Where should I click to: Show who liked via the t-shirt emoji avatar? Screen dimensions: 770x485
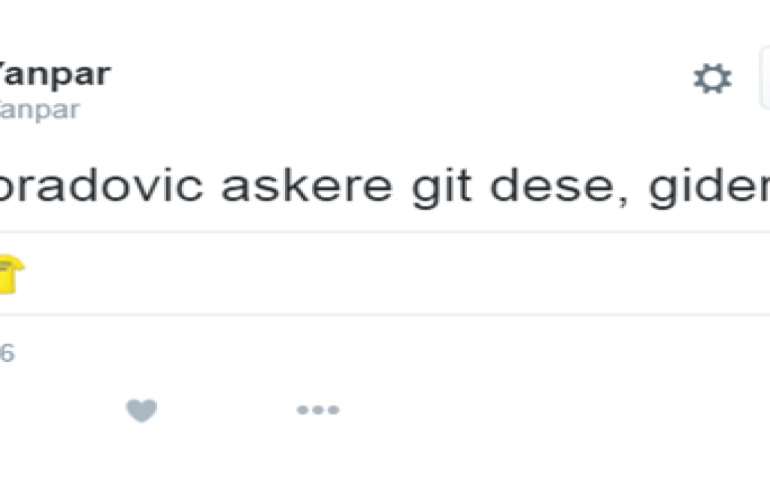tap(11, 274)
